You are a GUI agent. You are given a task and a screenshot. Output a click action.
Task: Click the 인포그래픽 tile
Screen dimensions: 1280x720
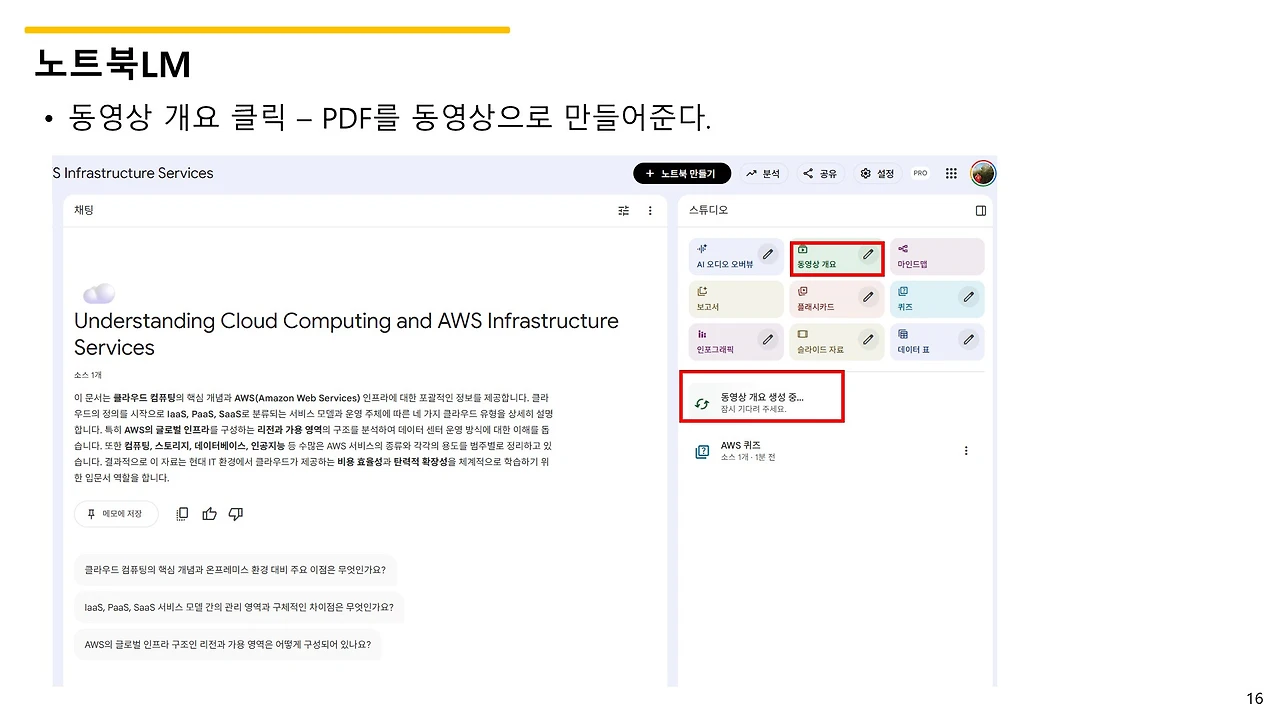click(736, 342)
